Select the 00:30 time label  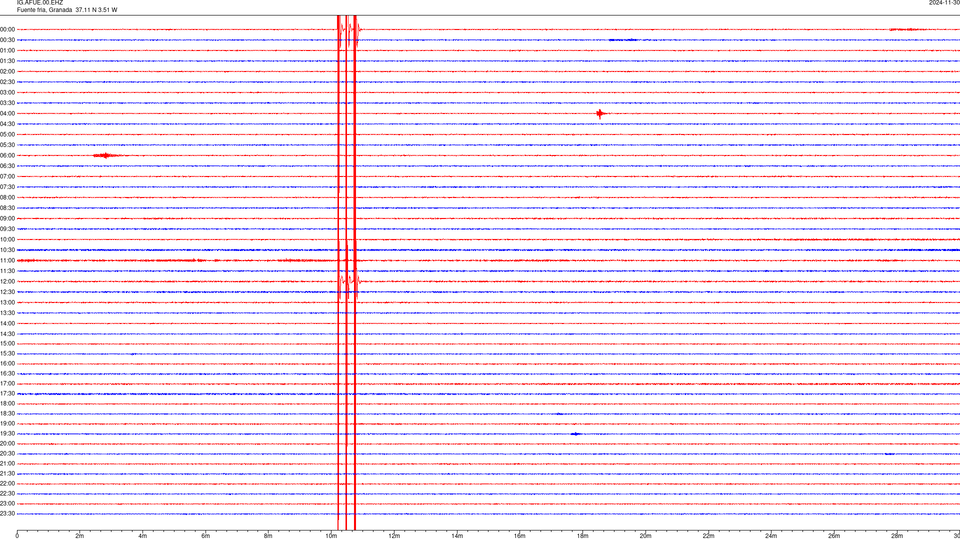(7, 40)
